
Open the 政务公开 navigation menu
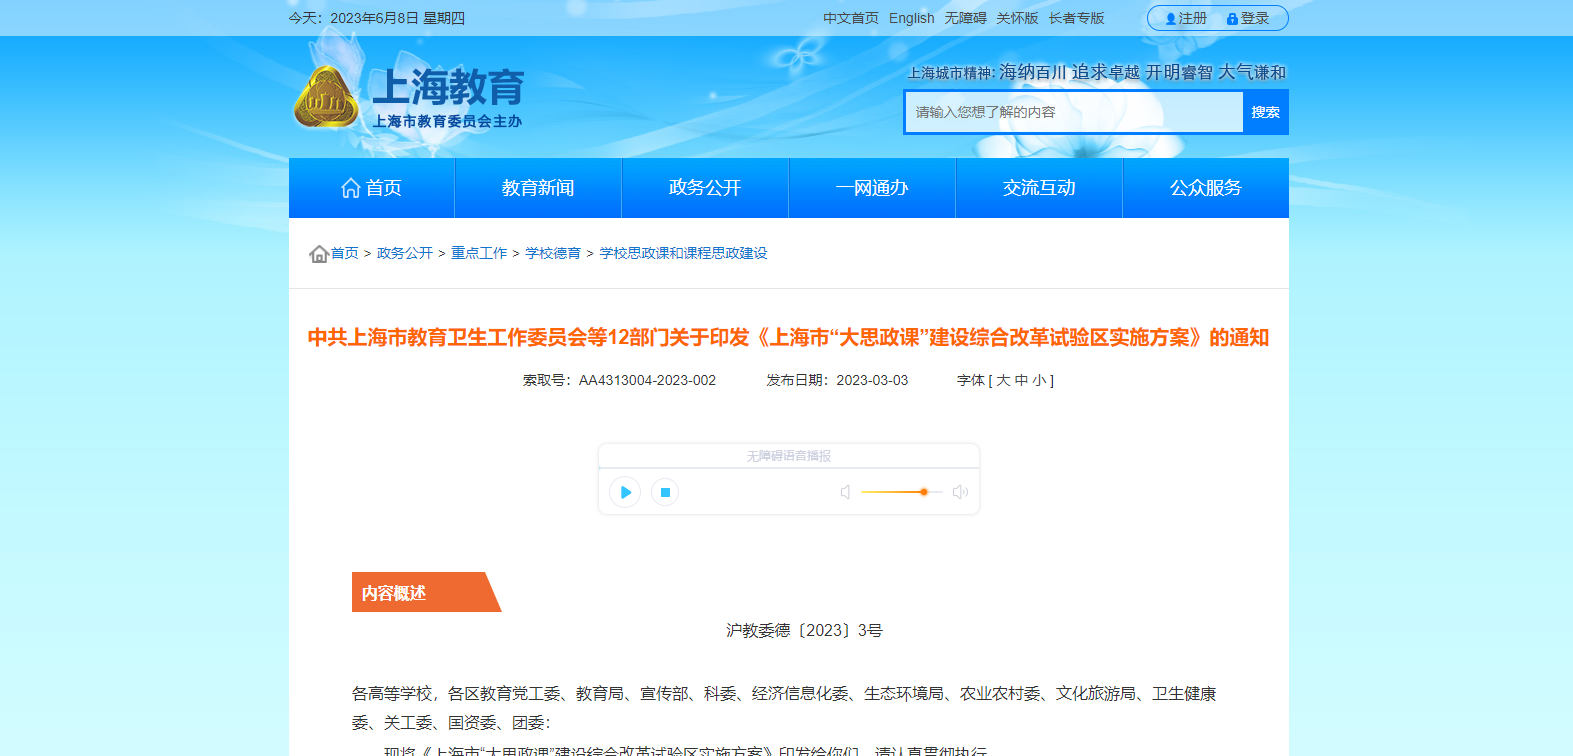705,188
